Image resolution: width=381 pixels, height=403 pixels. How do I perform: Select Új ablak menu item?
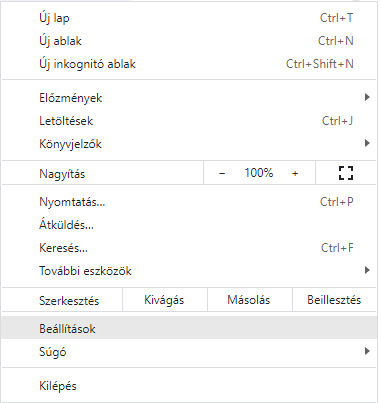tap(189, 41)
